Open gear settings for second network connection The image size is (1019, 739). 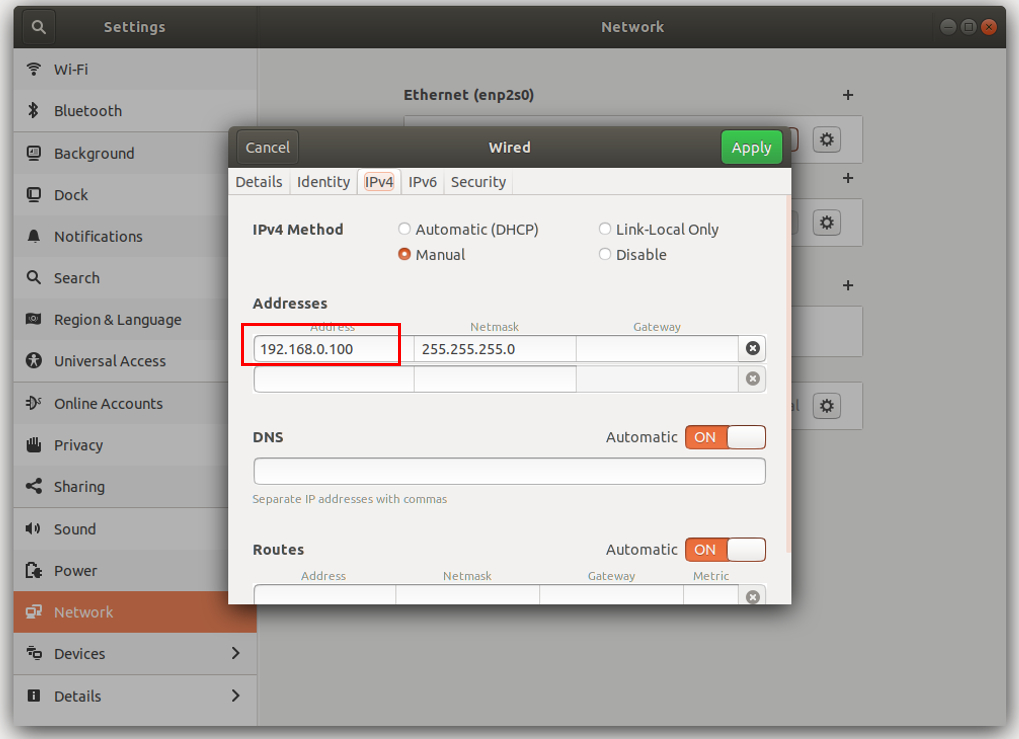click(x=827, y=223)
